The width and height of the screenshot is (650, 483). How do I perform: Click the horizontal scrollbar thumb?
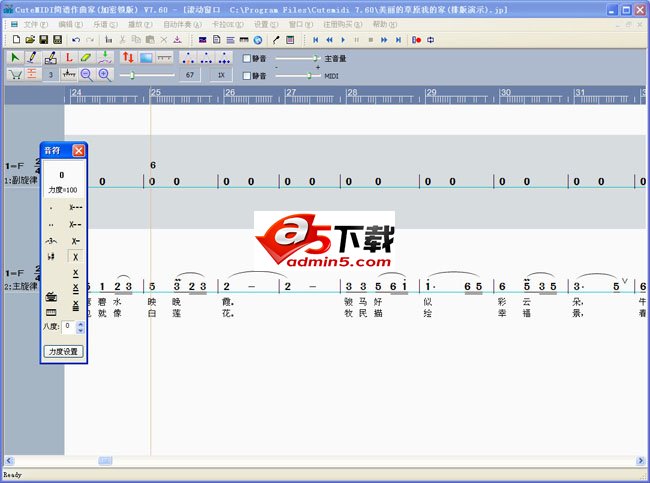tap(105, 461)
